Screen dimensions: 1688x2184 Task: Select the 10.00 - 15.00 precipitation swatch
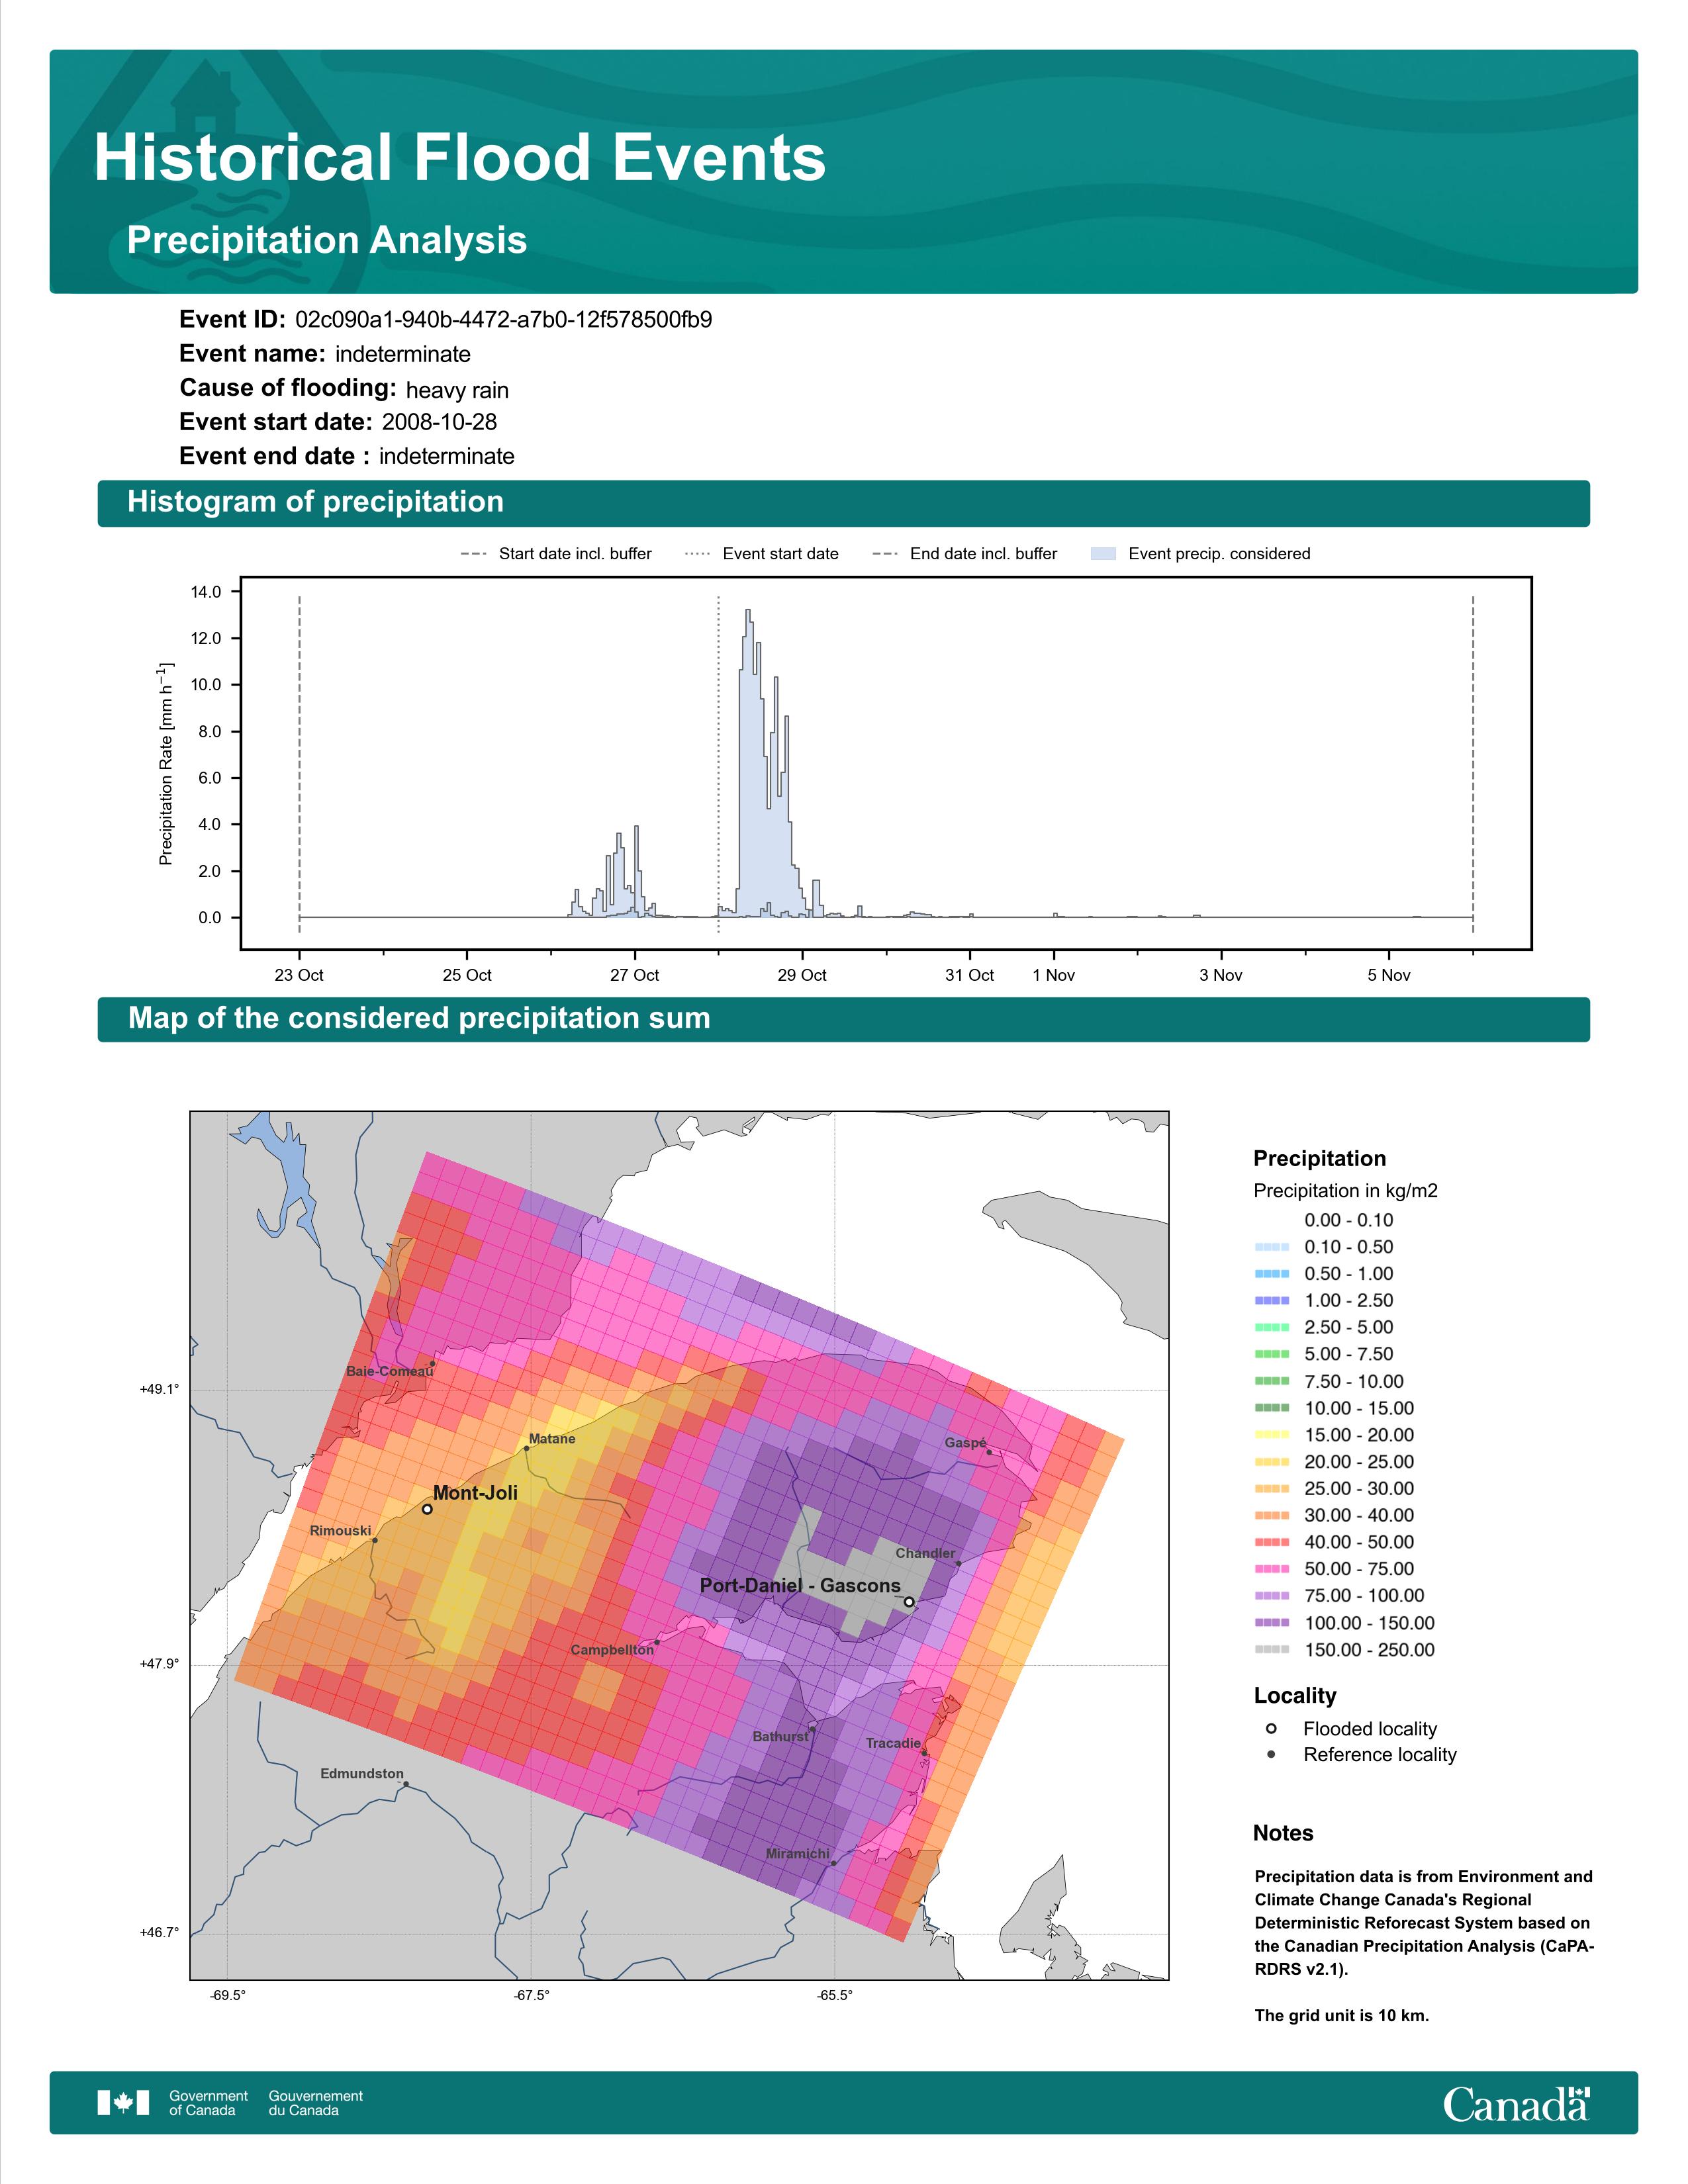point(1272,1408)
